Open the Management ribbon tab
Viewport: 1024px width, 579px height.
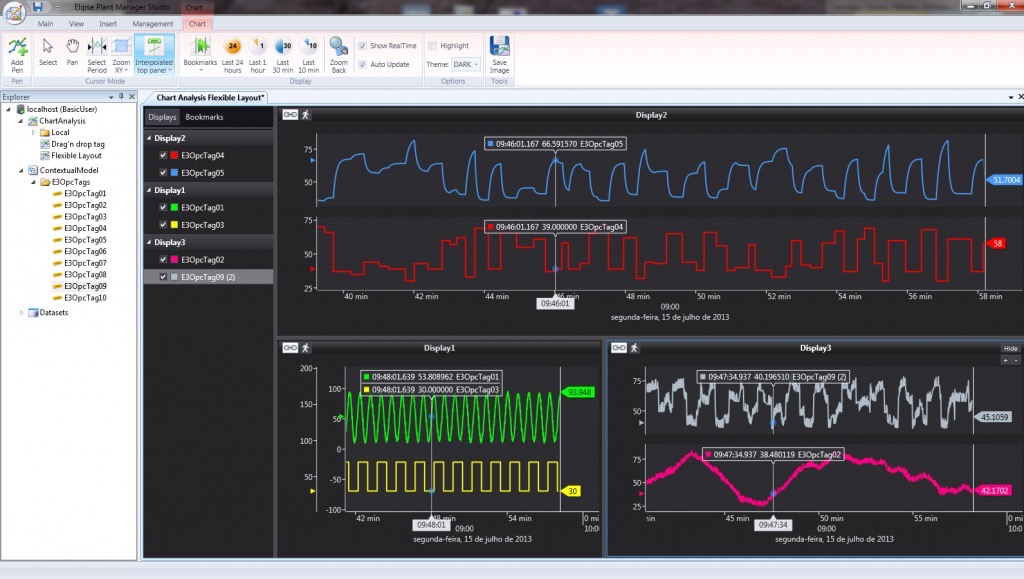153,24
